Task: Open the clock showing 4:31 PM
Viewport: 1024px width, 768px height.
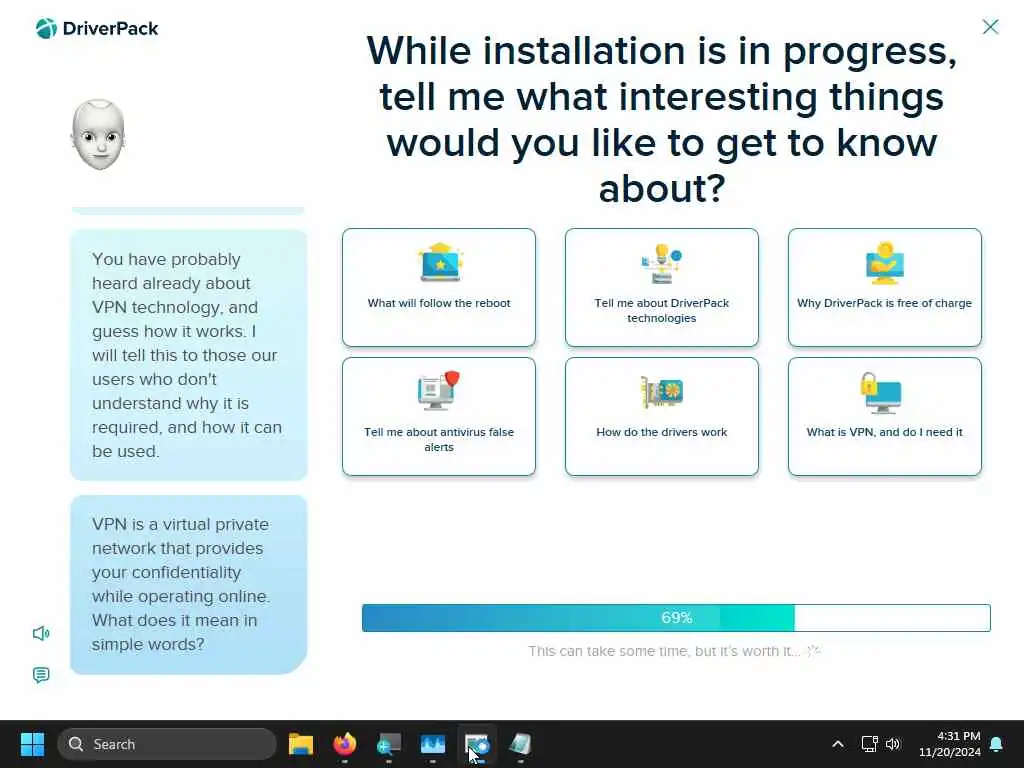Action: click(950, 744)
